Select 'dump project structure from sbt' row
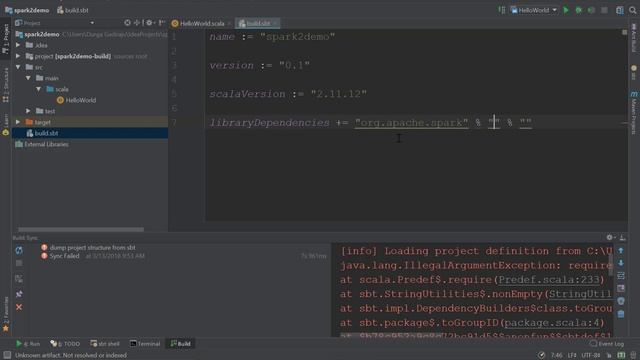 (88, 247)
